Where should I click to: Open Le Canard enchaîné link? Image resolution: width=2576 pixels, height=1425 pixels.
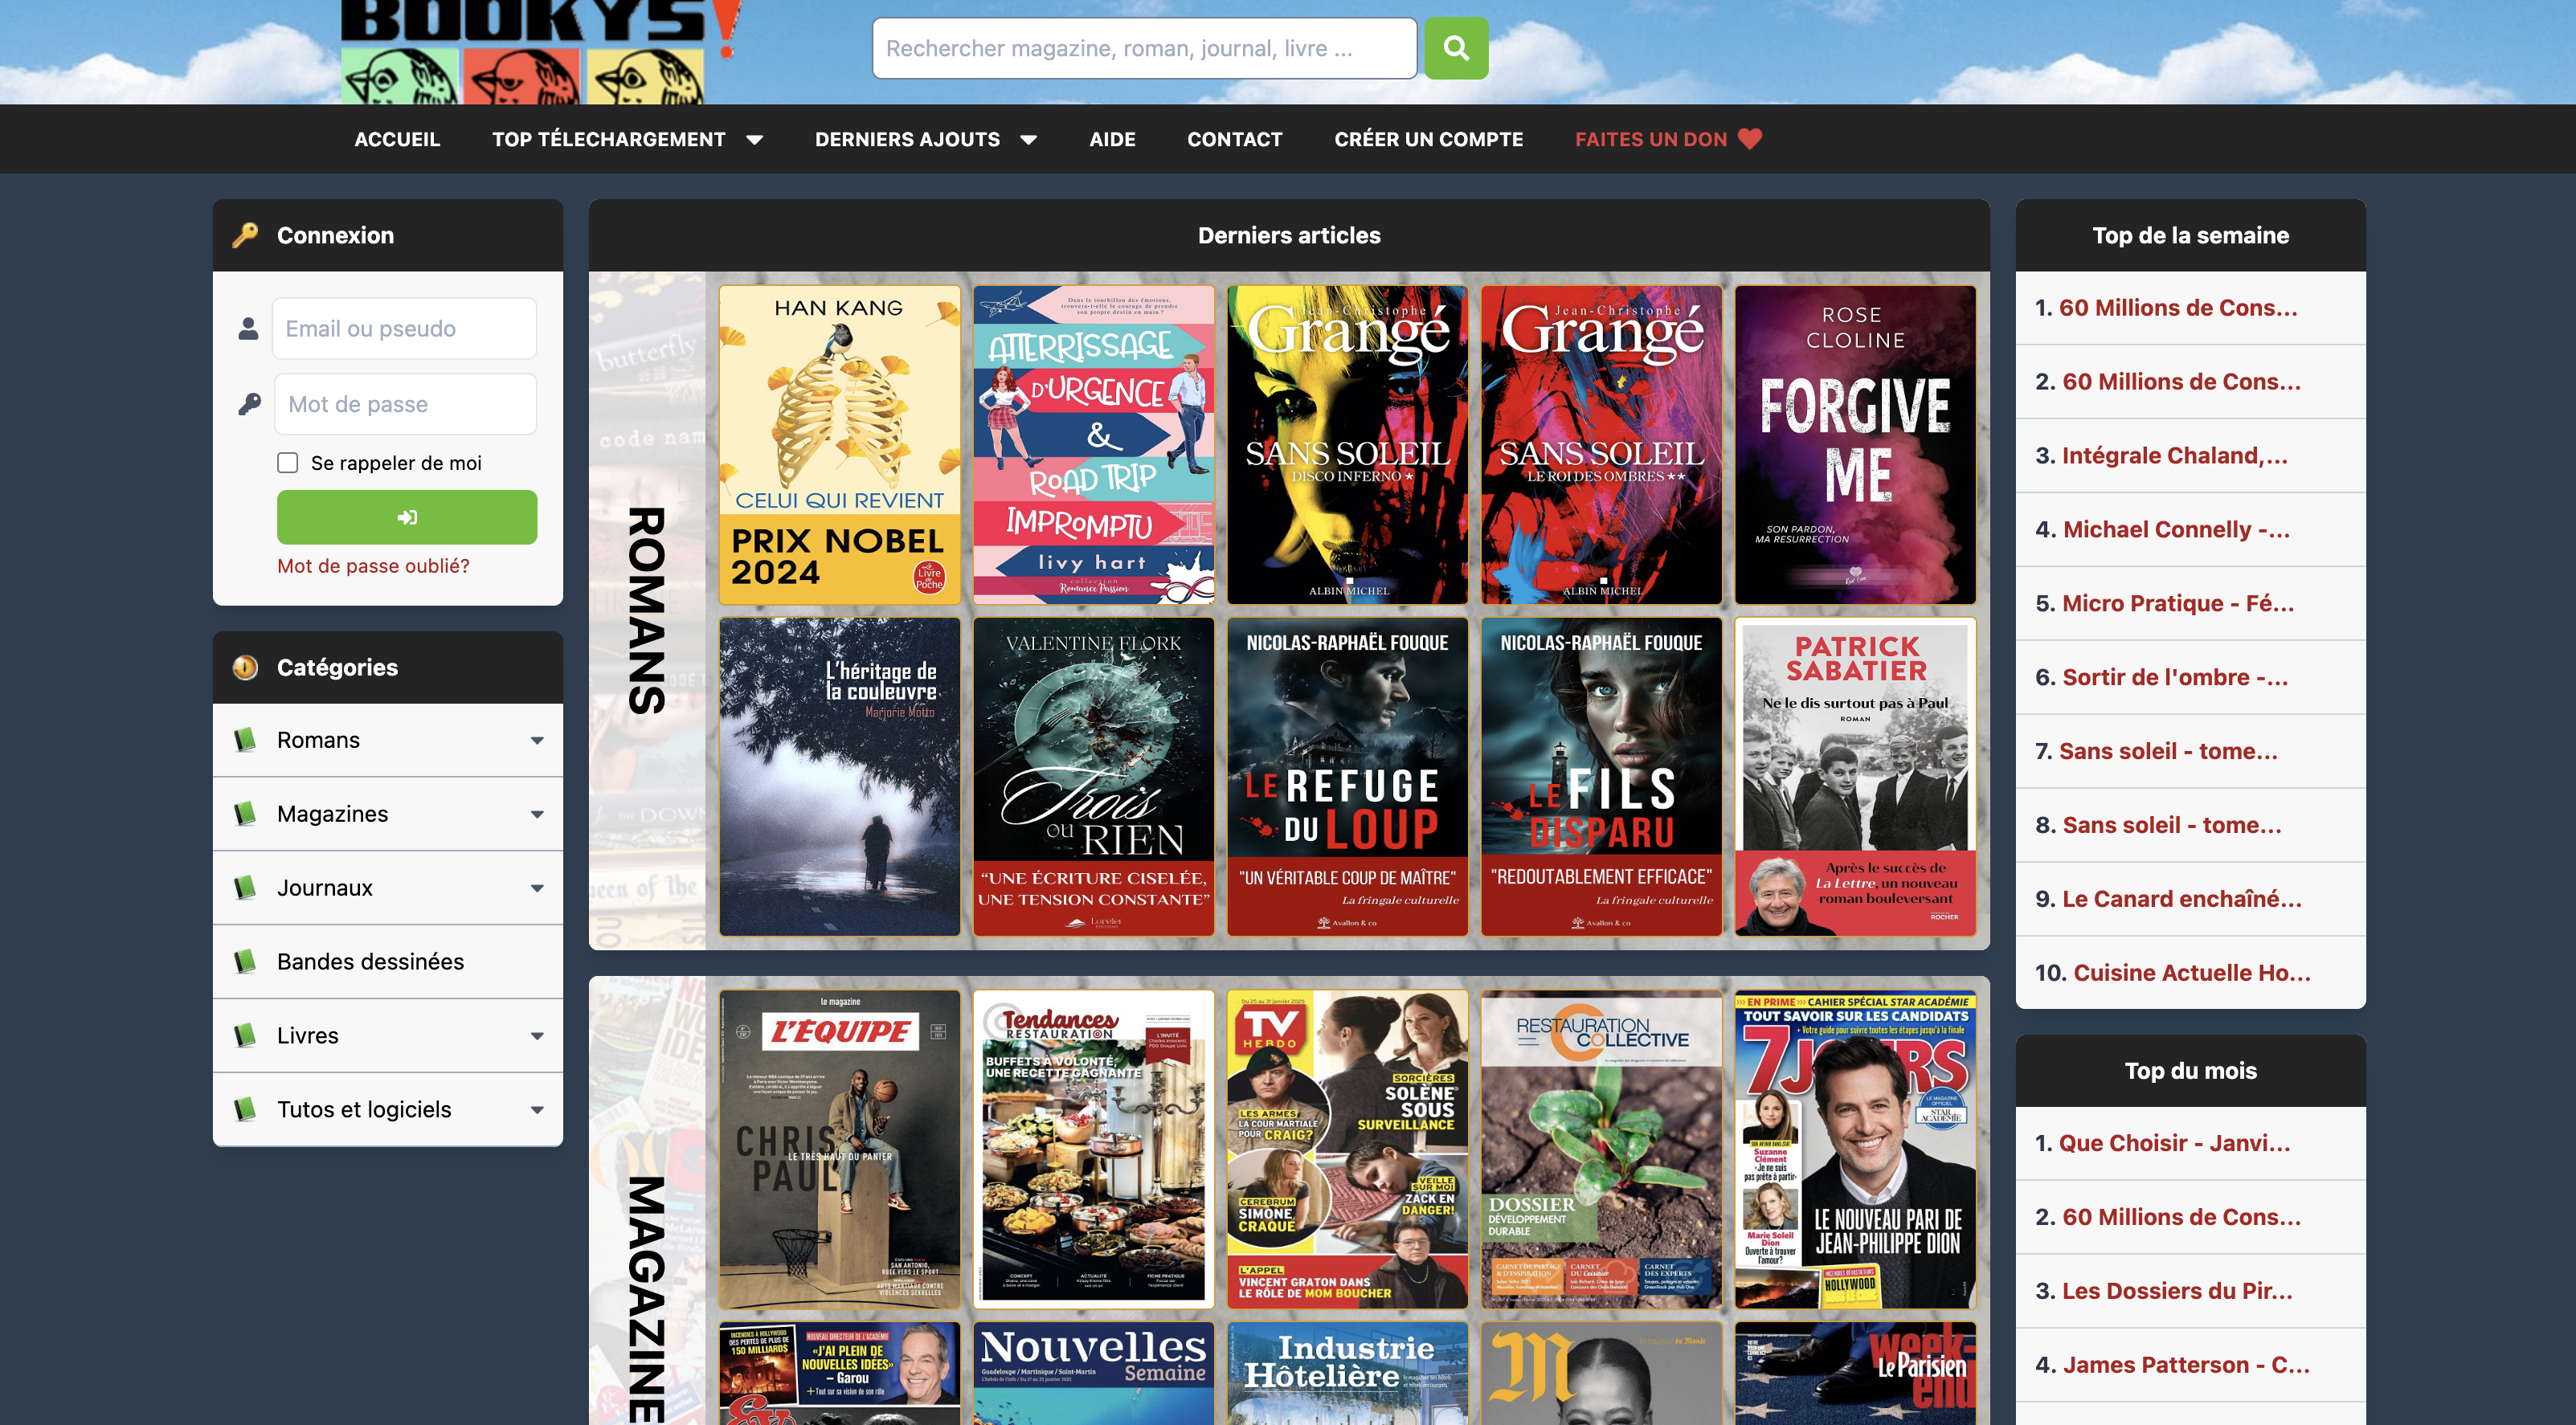(x=2182, y=900)
